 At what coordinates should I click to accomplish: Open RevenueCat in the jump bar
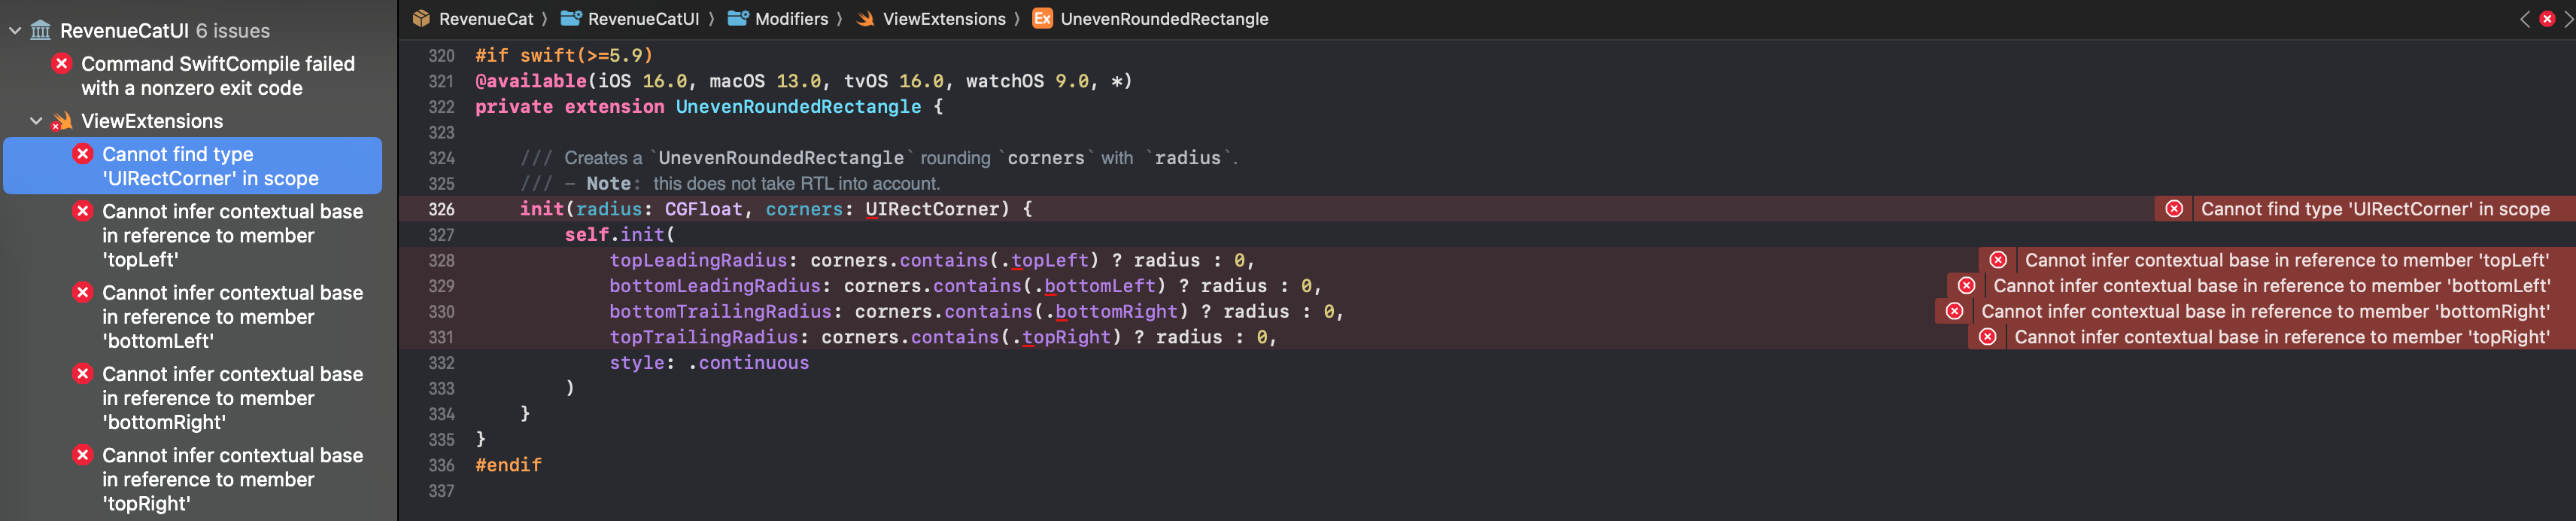tap(486, 19)
